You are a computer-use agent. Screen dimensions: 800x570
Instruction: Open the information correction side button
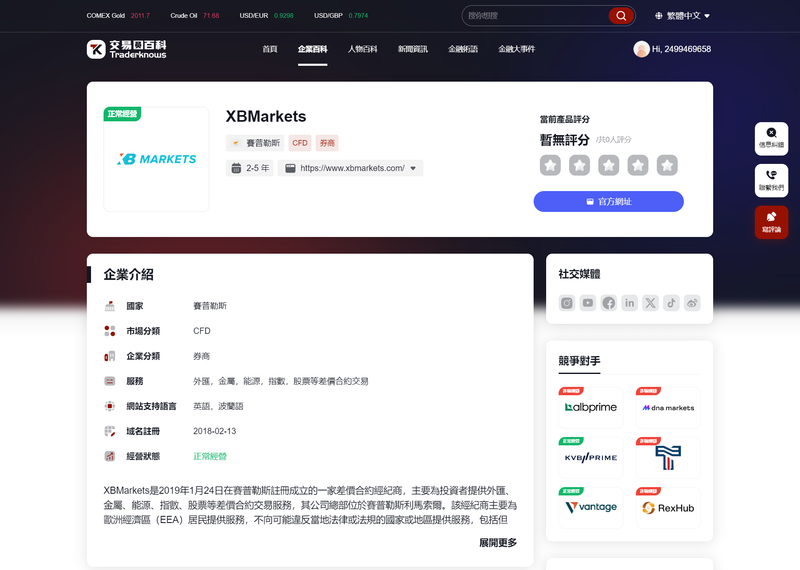point(771,138)
